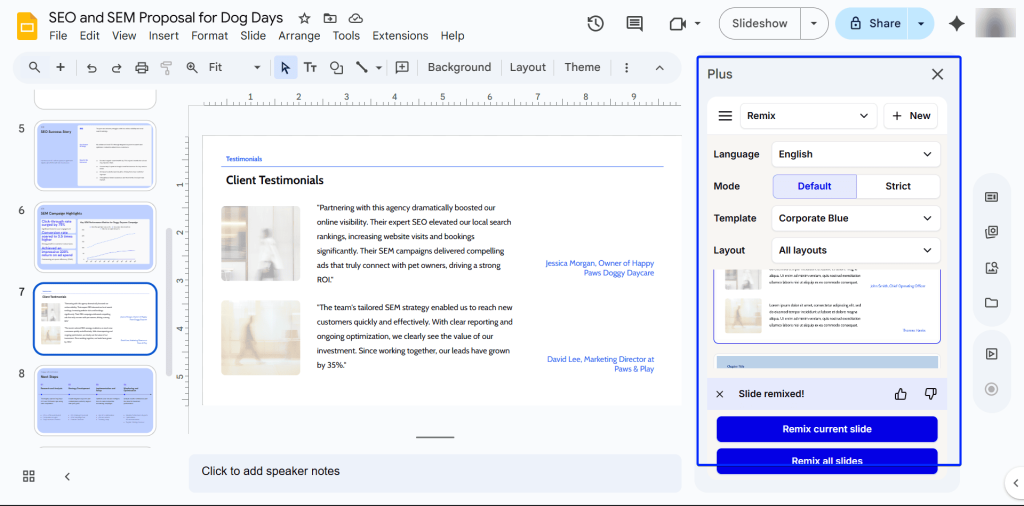This screenshot has height=506, width=1024.
Task: Give thumbs up to remixed slide
Action: [x=901, y=394]
